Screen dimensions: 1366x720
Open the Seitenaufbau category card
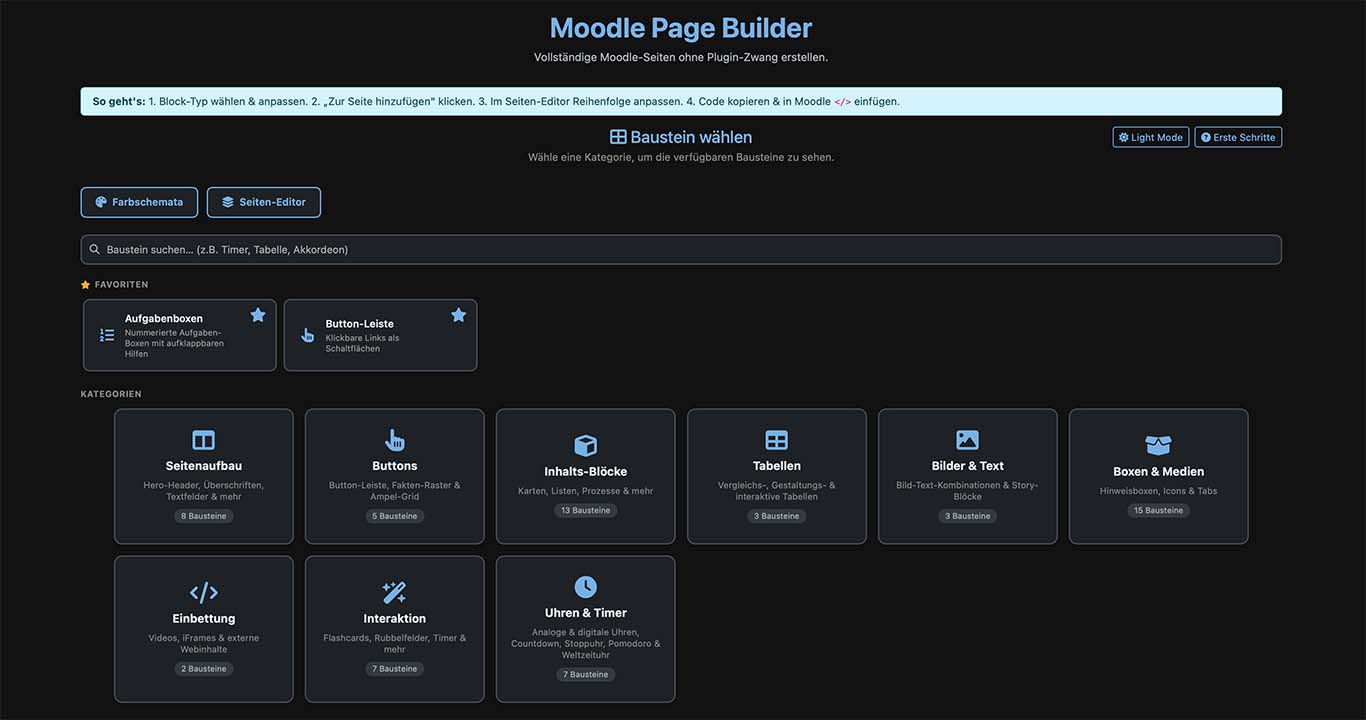pos(204,476)
